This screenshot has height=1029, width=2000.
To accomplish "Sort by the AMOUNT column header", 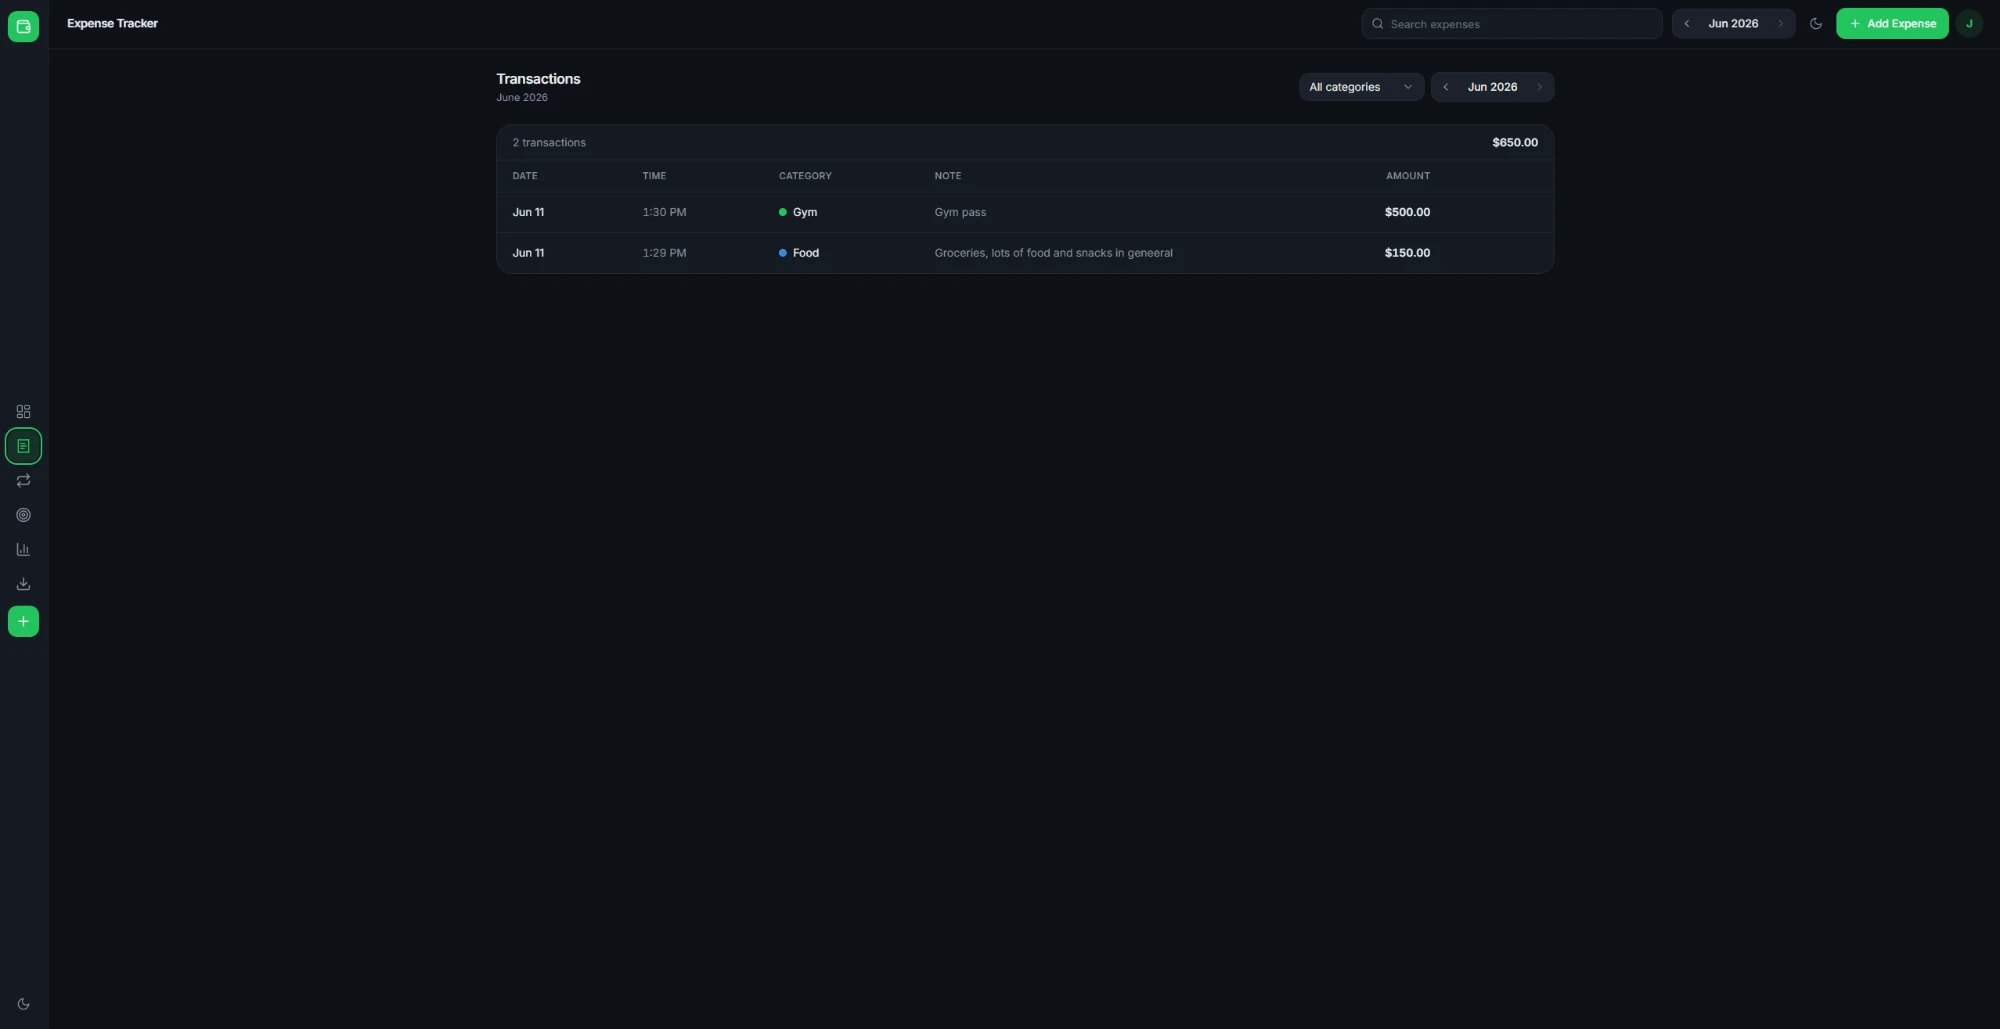I will [1408, 176].
